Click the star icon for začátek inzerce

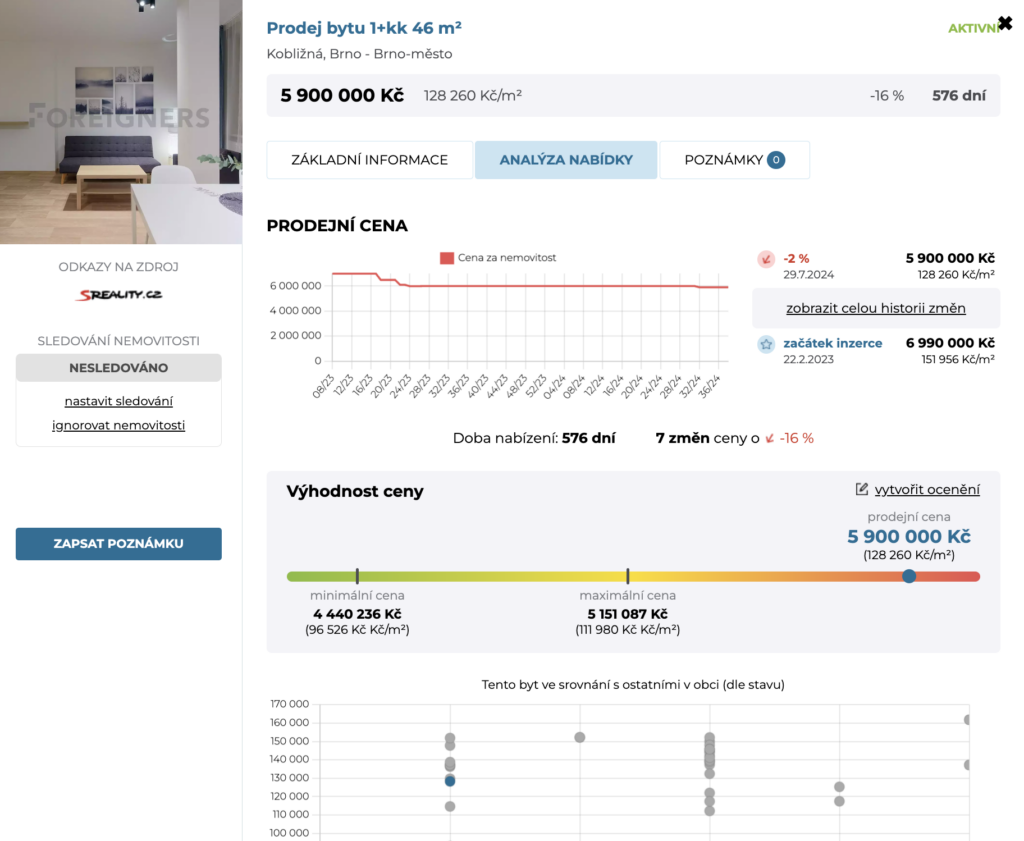[766, 344]
